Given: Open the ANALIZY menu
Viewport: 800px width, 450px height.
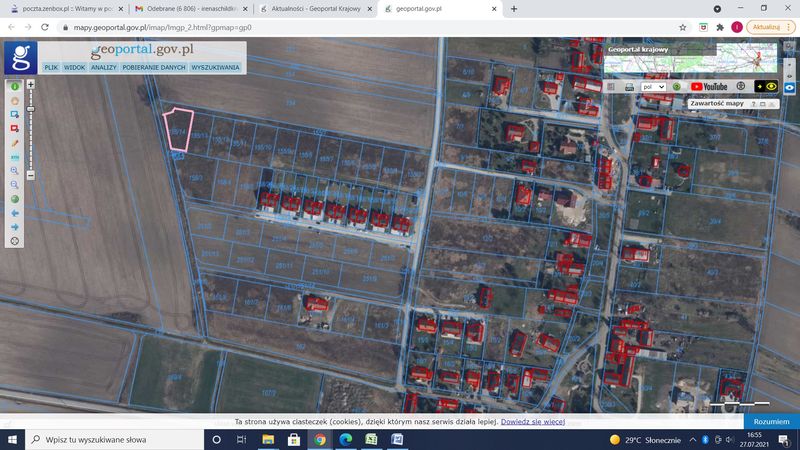Looking at the screenshot, I should [x=104, y=68].
